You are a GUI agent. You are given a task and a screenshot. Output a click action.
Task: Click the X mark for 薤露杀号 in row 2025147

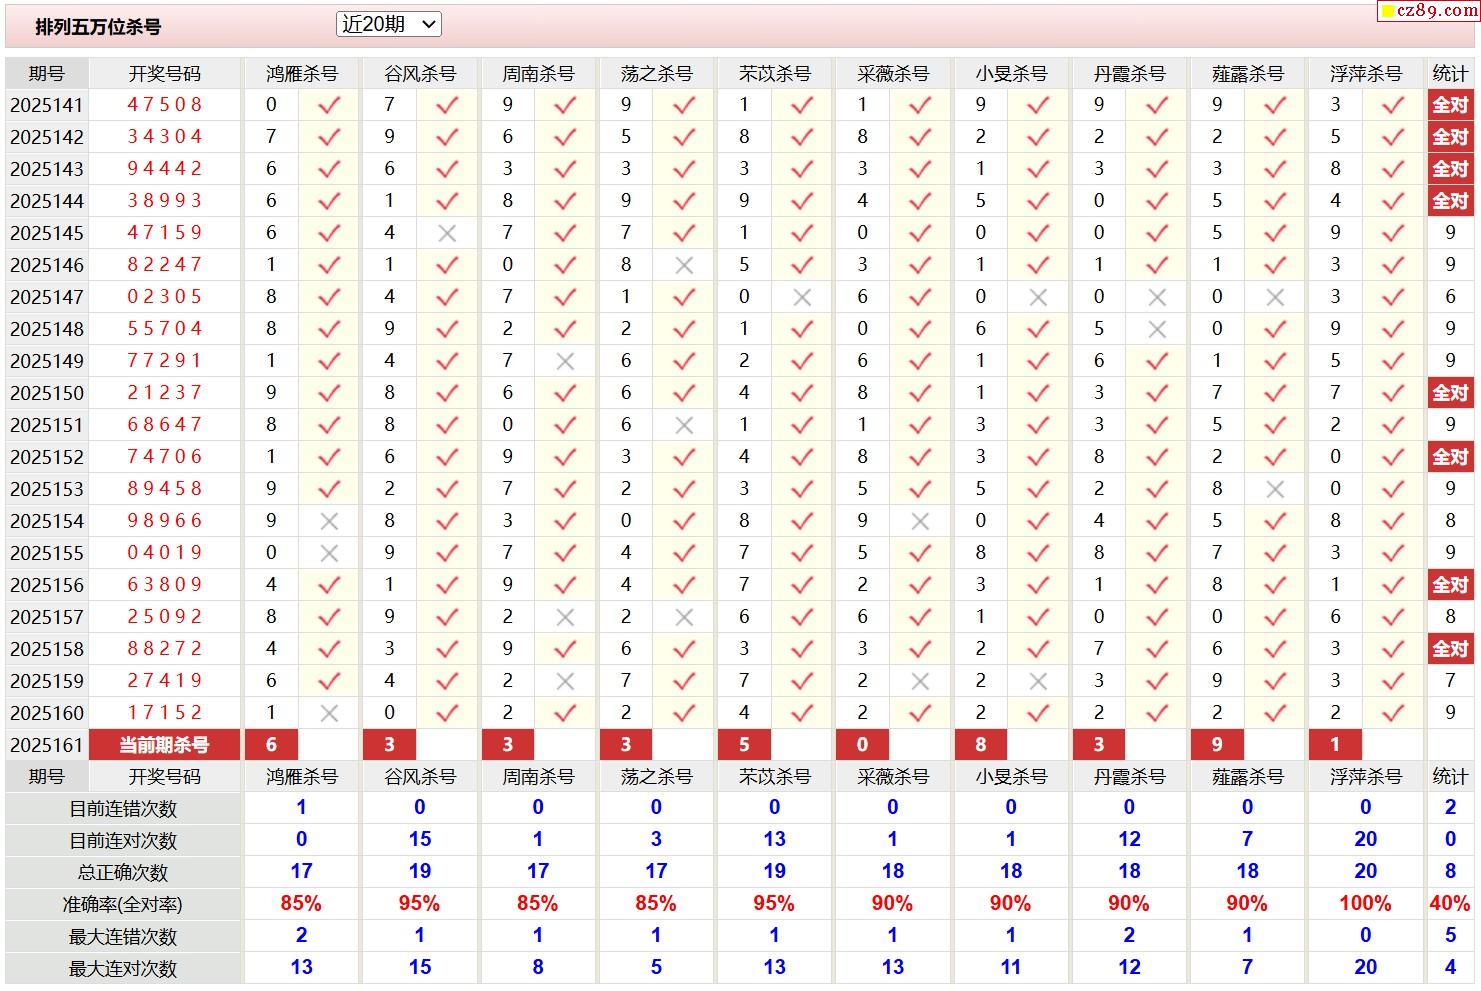tap(1275, 297)
